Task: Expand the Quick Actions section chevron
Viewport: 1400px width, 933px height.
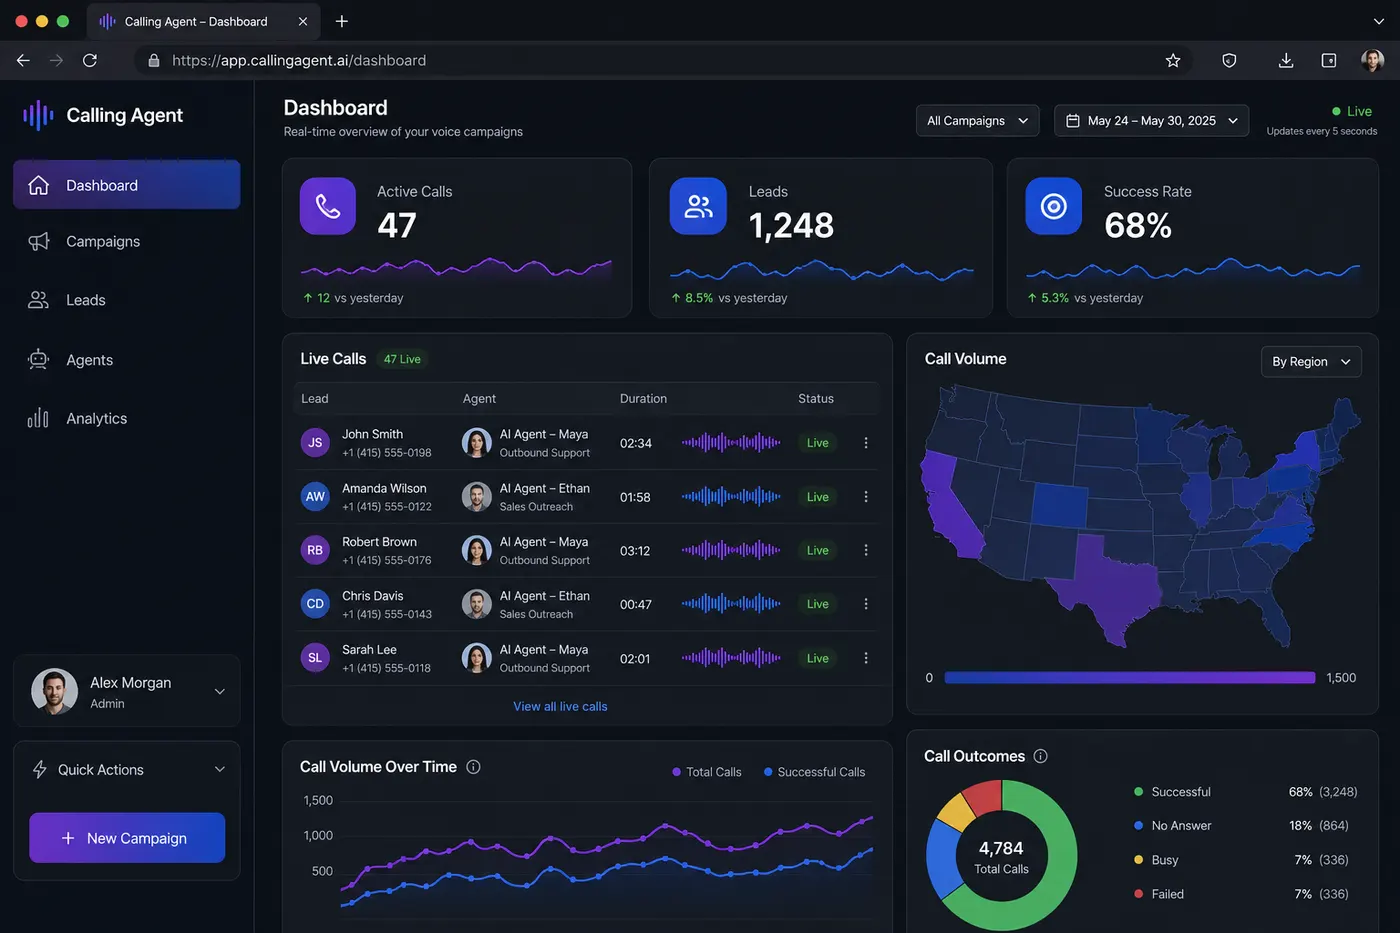Action: click(220, 770)
